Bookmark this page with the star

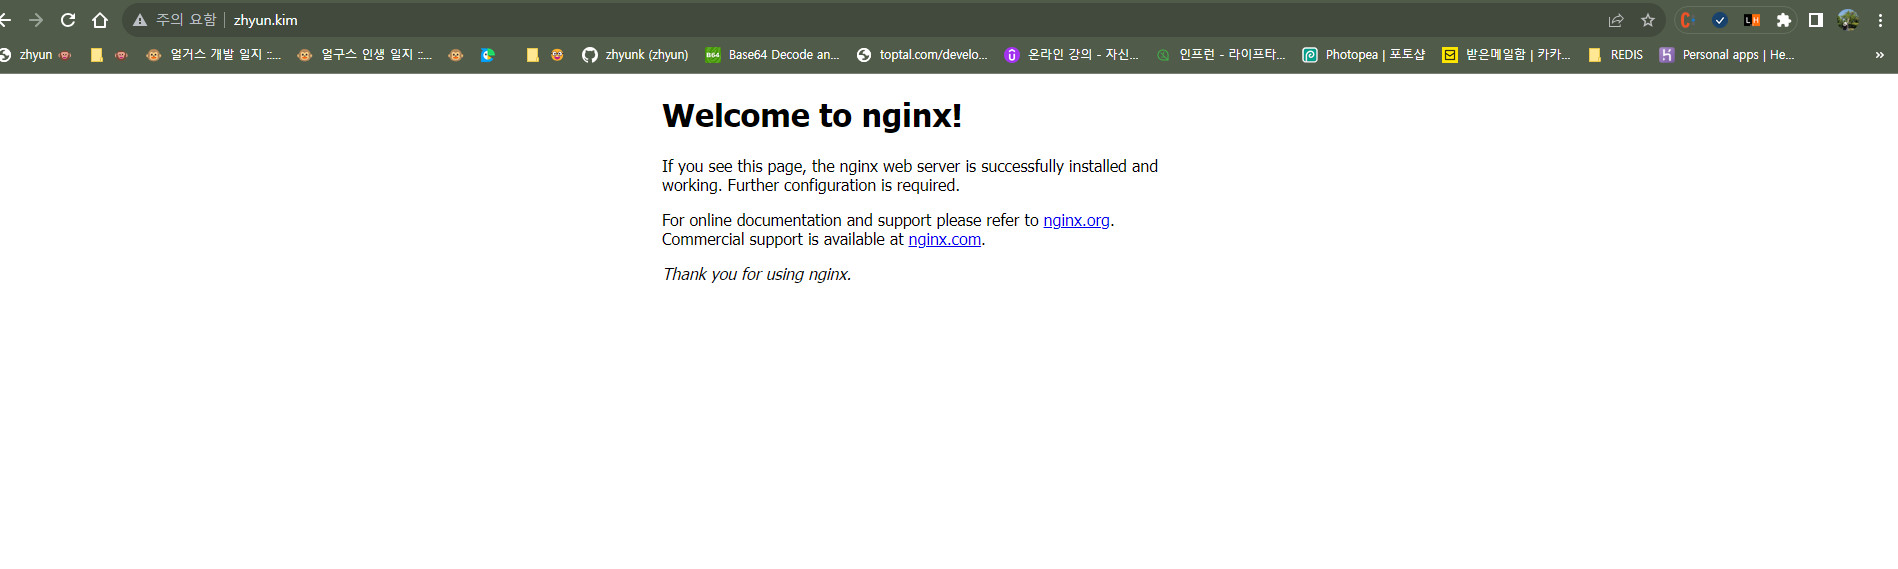coord(1648,20)
